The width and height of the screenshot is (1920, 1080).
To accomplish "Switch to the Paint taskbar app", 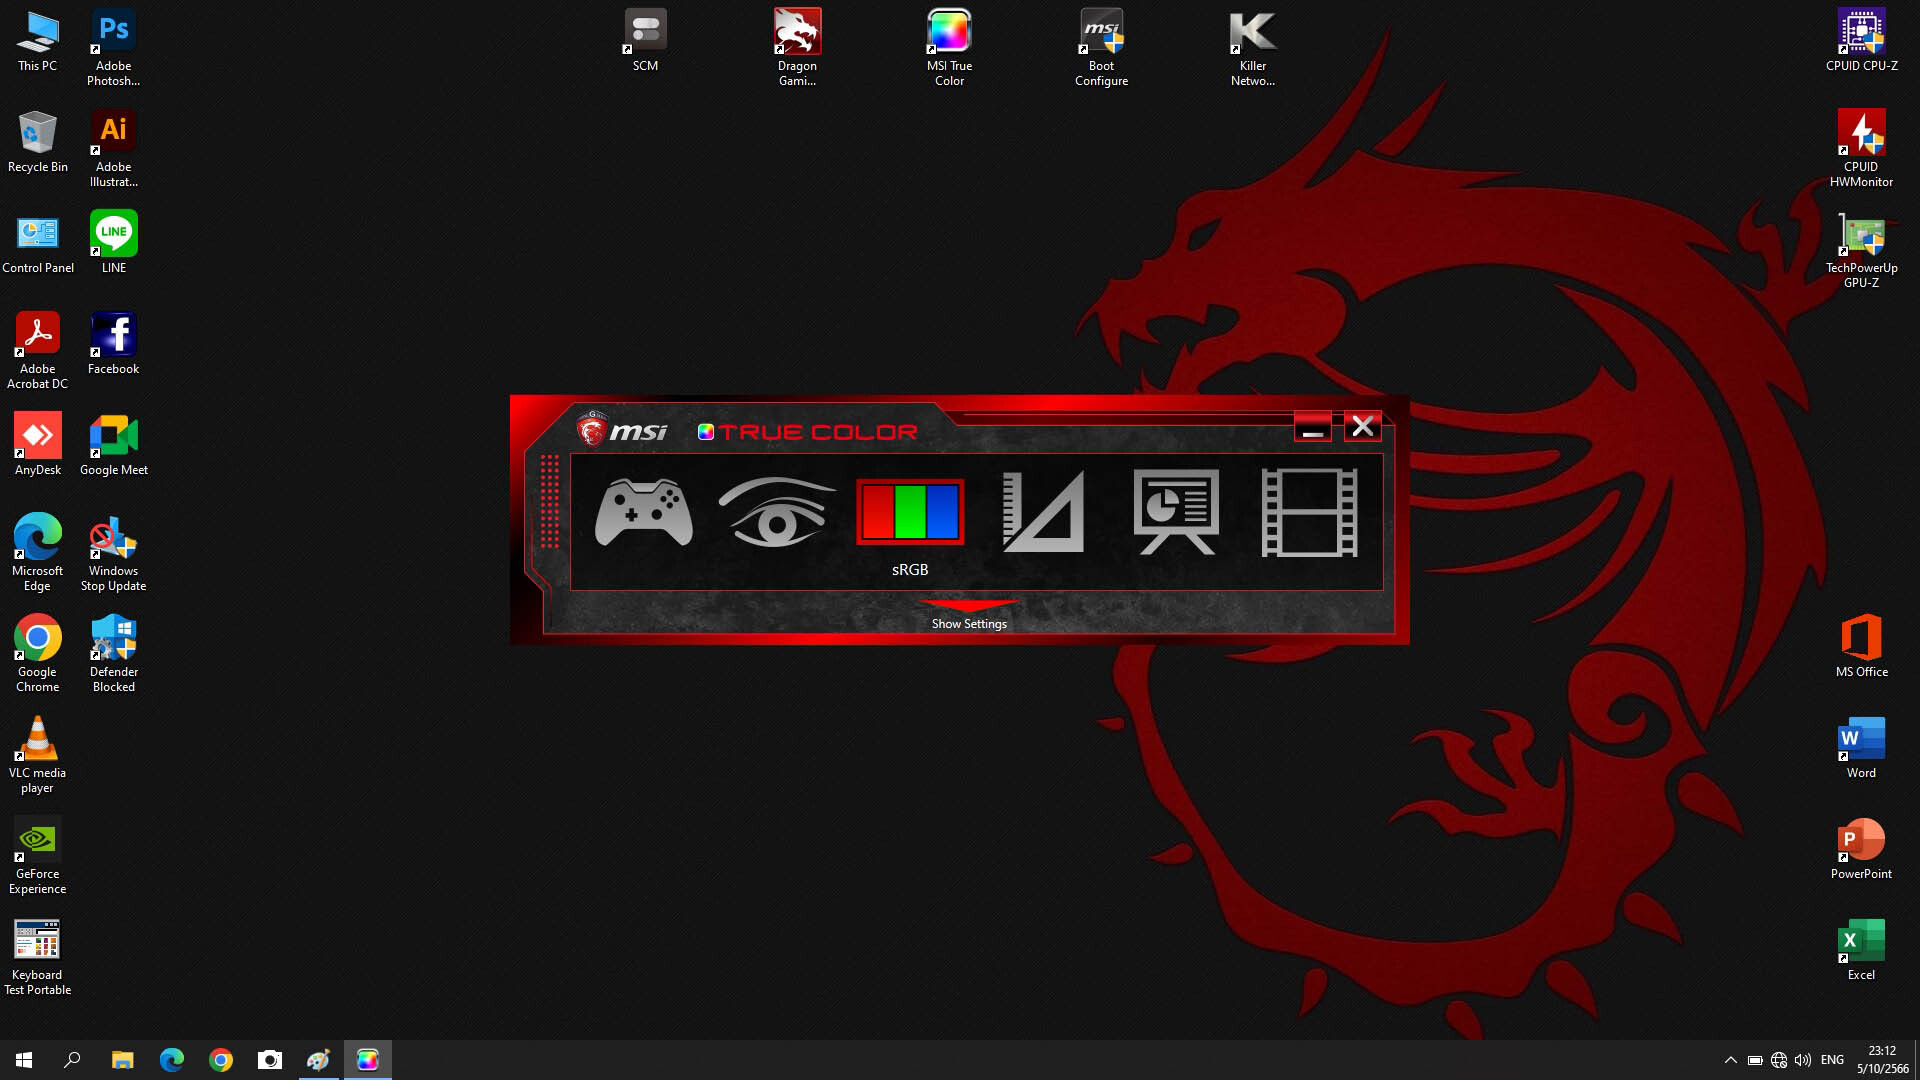I will (318, 1060).
